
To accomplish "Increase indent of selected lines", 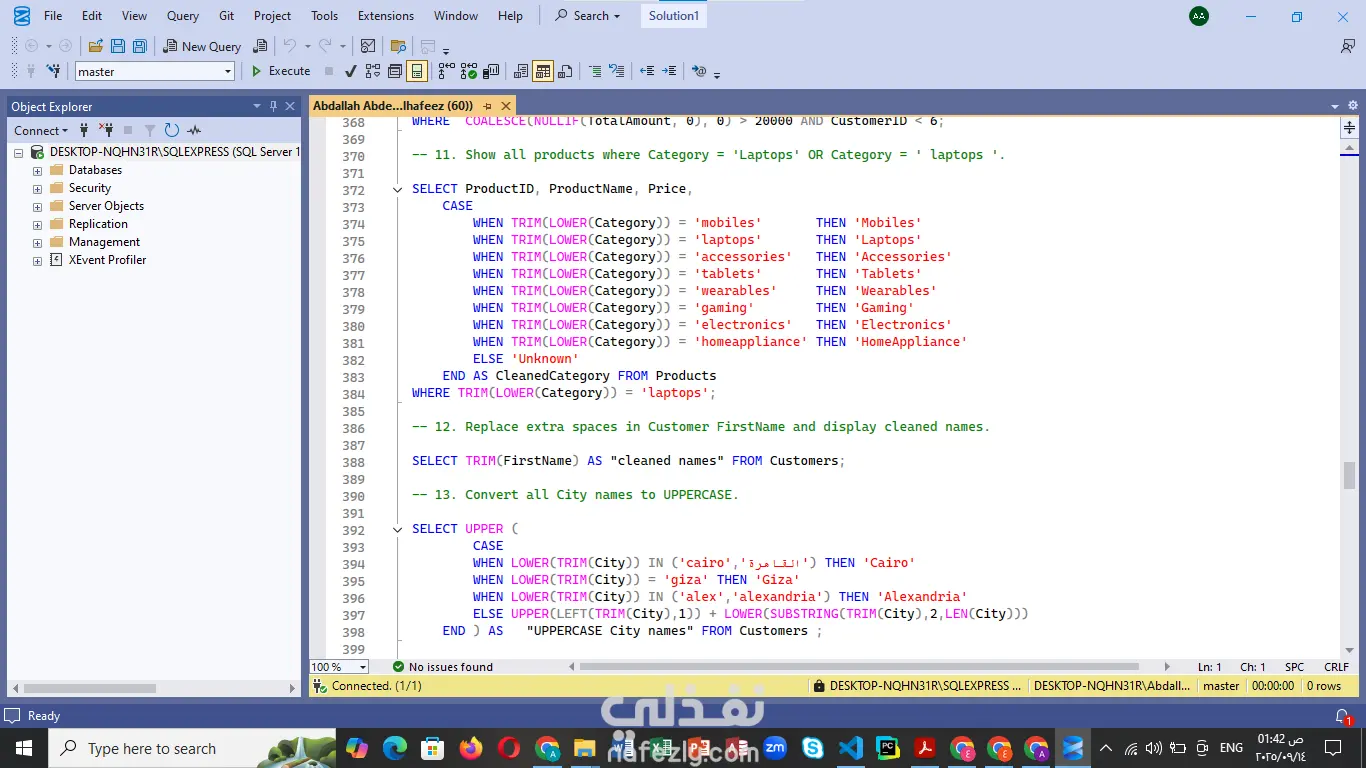I will [x=669, y=71].
